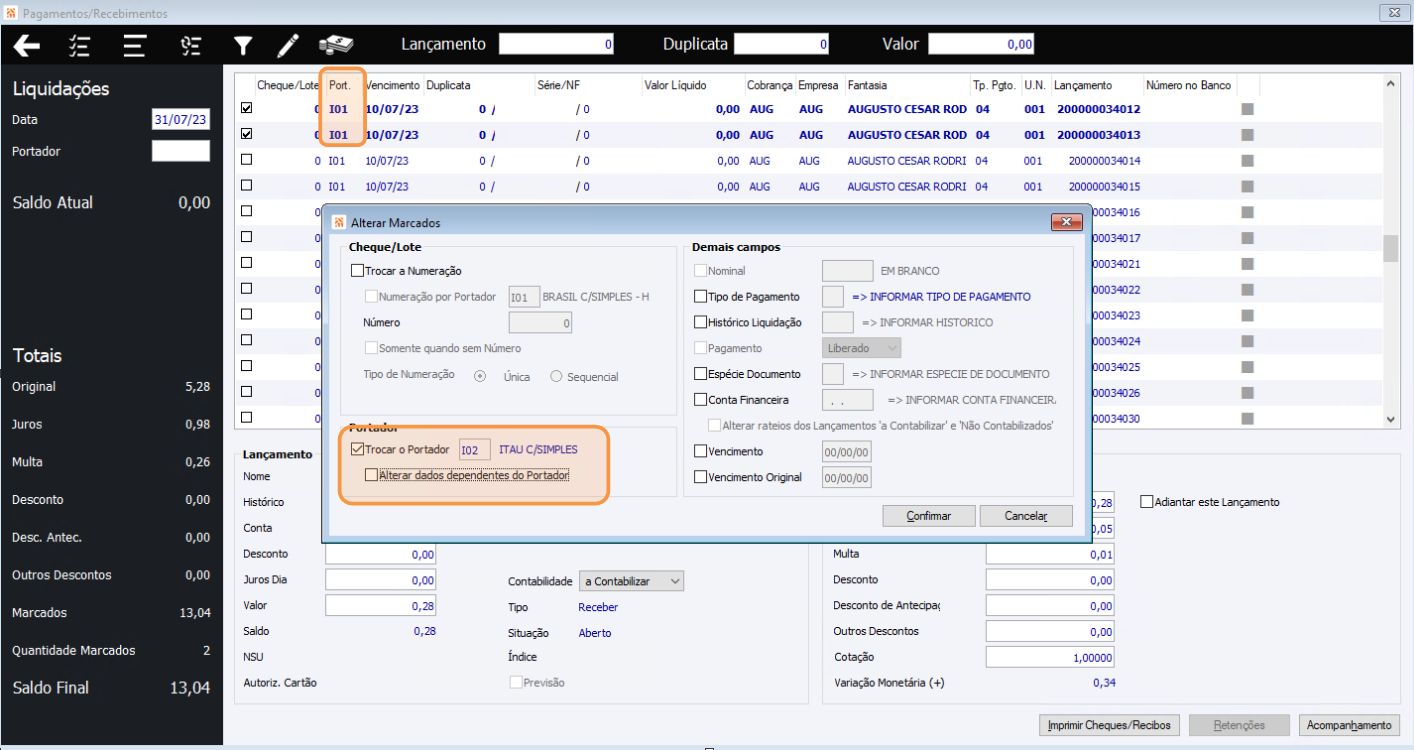Open the funnel filter icon
Screen dimensions: 1414x750
243,45
